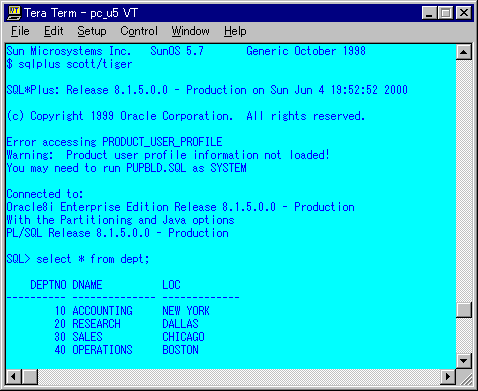Click the BOSTON location value
This screenshot has width=478, height=391.
(x=180, y=350)
